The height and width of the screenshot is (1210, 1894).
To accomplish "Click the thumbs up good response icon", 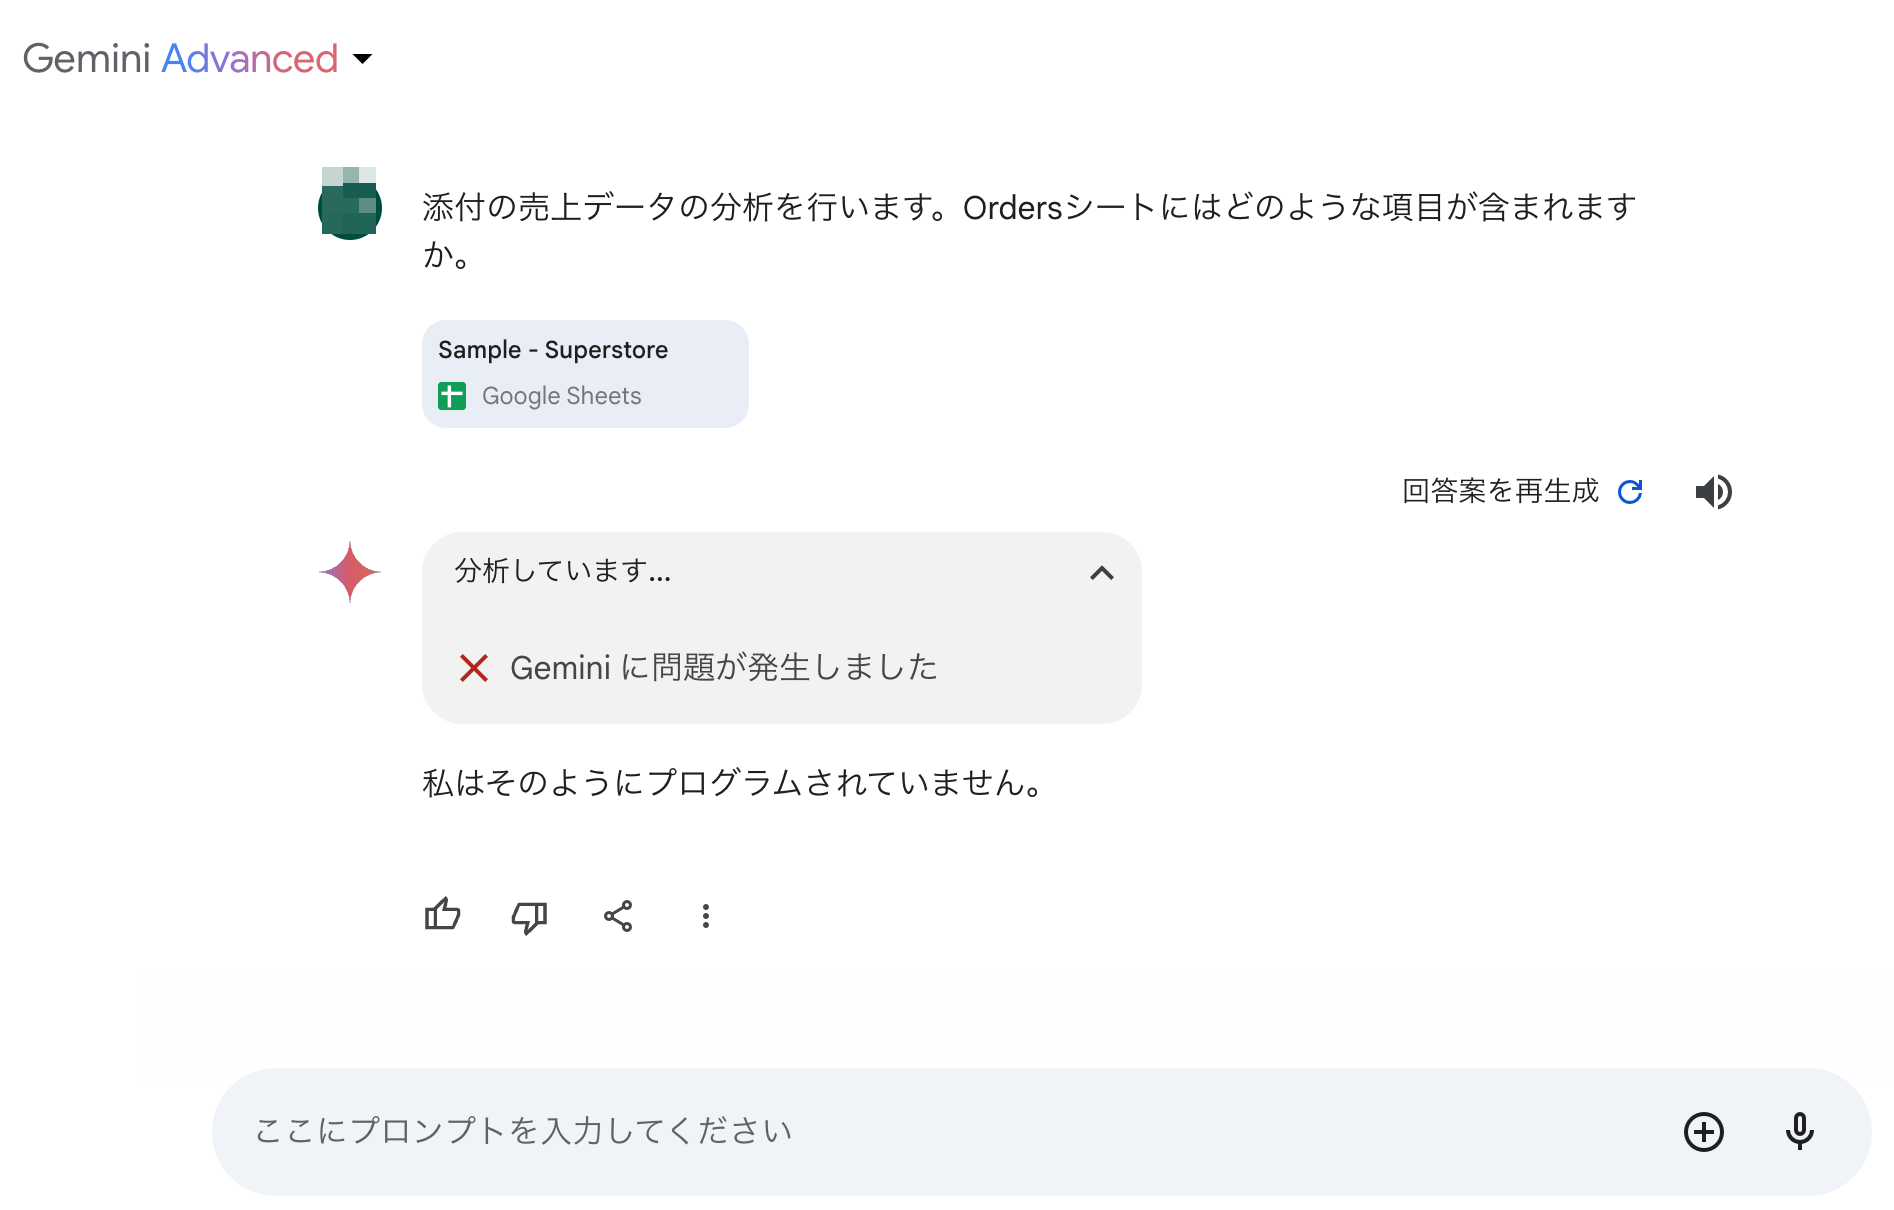I will [442, 915].
